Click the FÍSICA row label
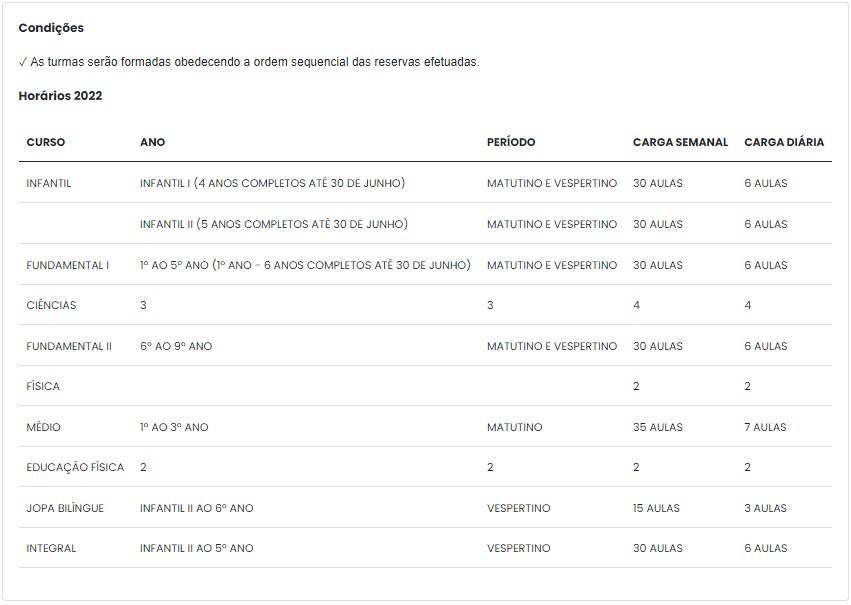 43,386
